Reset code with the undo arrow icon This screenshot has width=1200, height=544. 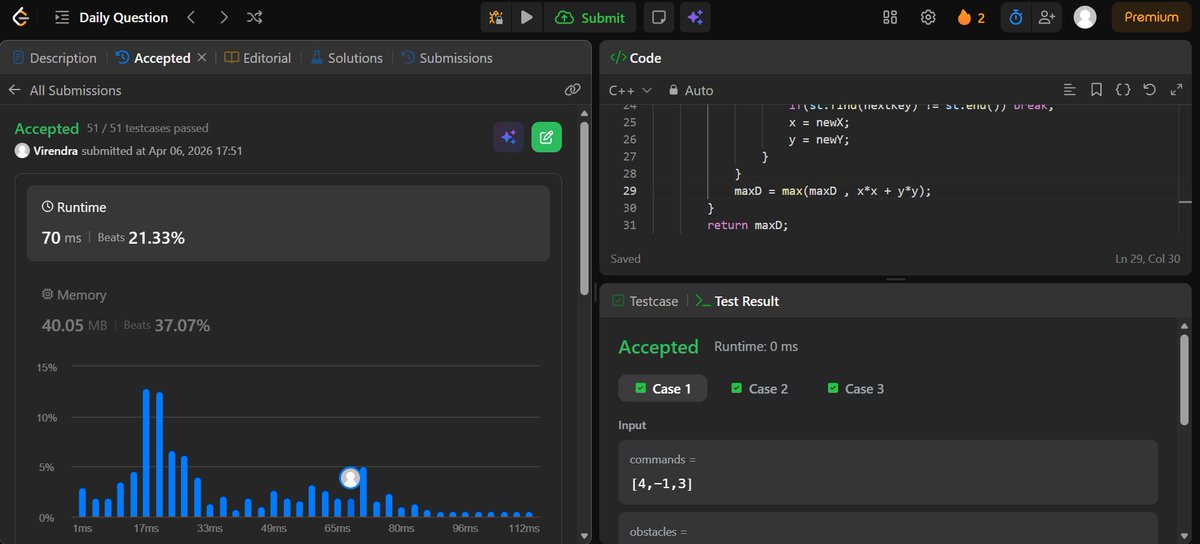point(1149,90)
